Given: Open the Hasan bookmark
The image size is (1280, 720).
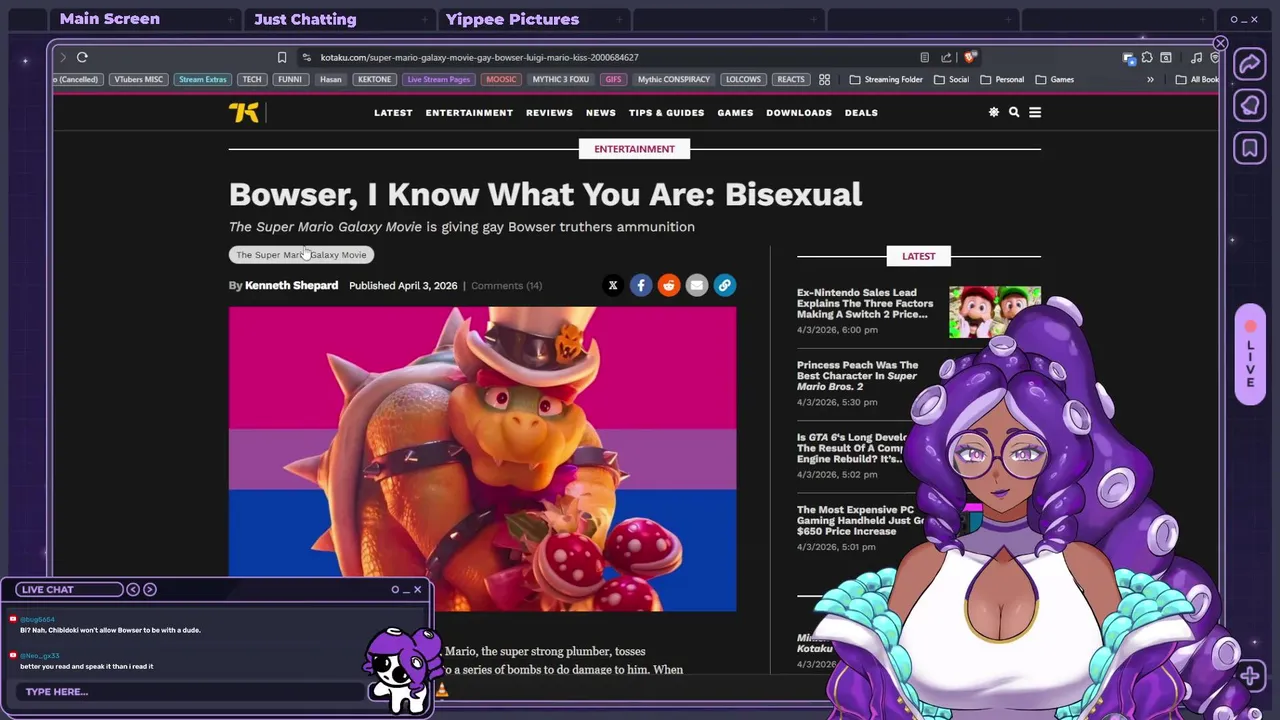Looking at the screenshot, I should [x=331, y=80].
